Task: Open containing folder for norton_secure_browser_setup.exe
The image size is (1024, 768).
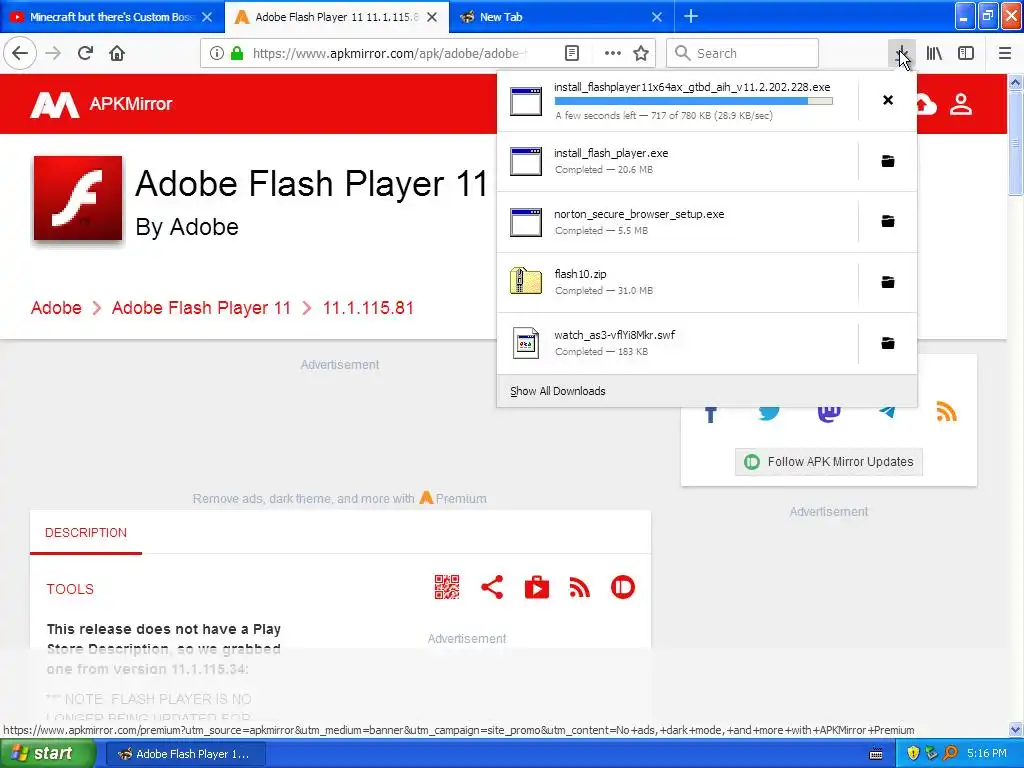Action: [x=888, y=221]
